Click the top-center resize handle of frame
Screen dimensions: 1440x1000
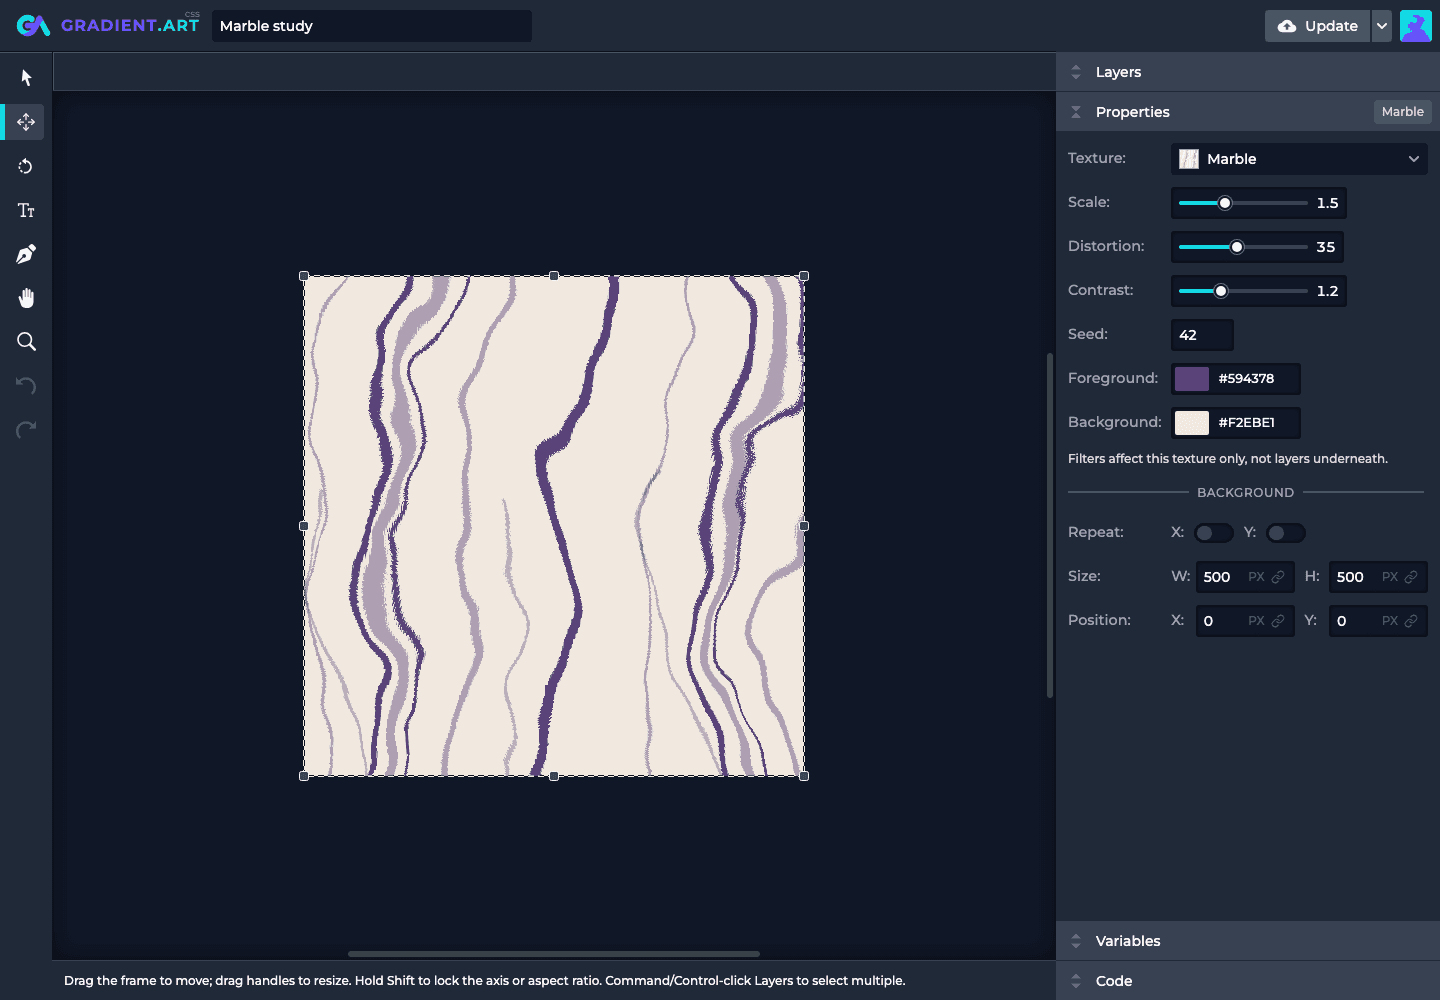click(x=554, y=276)
